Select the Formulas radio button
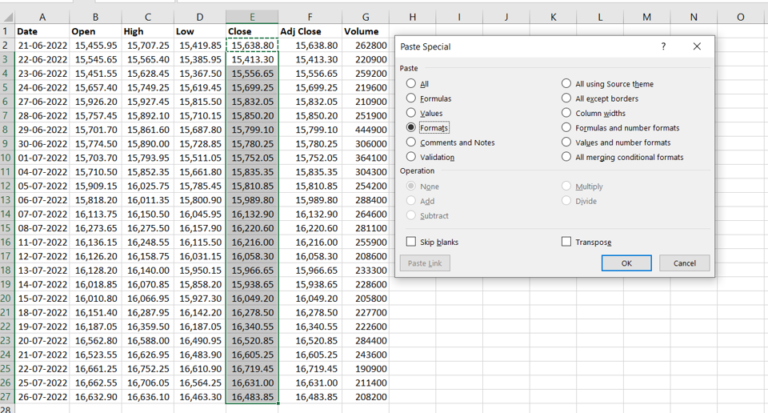 coord(411,99)
